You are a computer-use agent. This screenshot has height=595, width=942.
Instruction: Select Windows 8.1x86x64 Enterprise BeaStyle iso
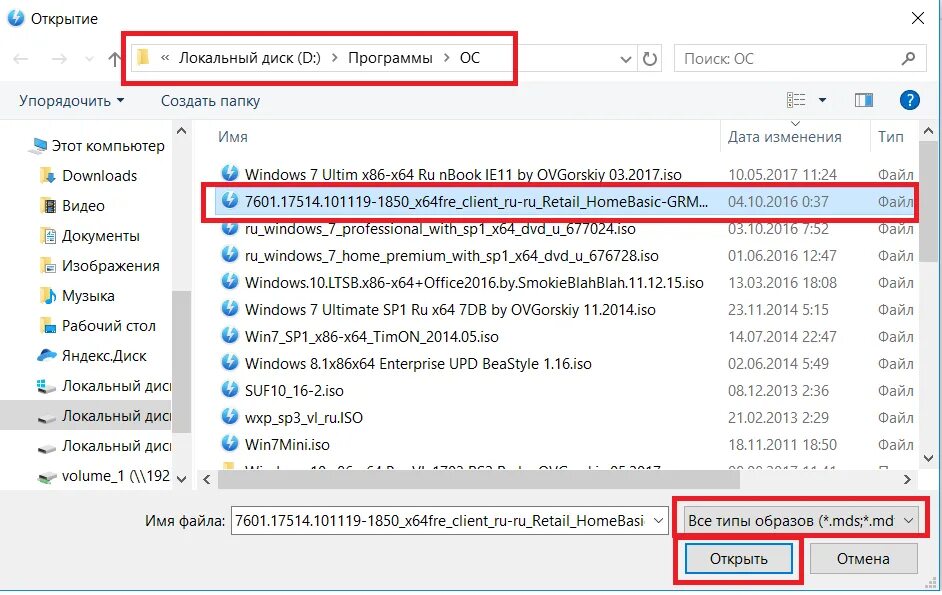(x=418, y=364)
